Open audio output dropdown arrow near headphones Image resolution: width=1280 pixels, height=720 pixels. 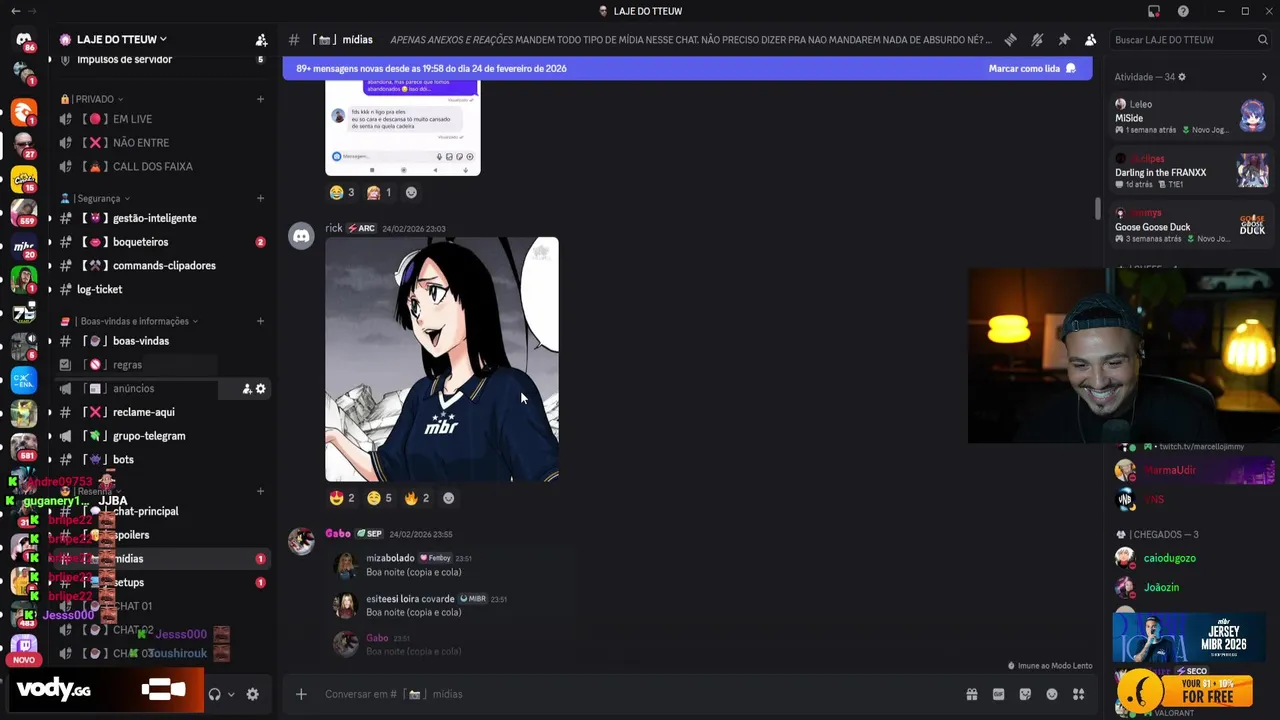(231, 694)
